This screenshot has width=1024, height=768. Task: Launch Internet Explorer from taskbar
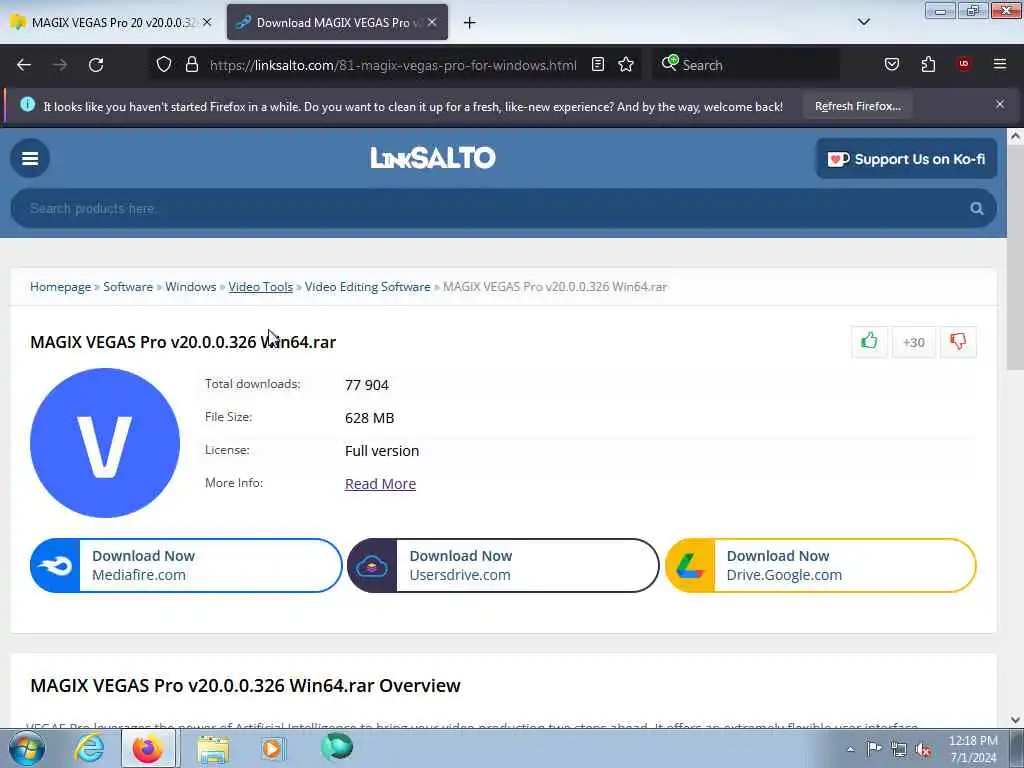coord(89,748)
